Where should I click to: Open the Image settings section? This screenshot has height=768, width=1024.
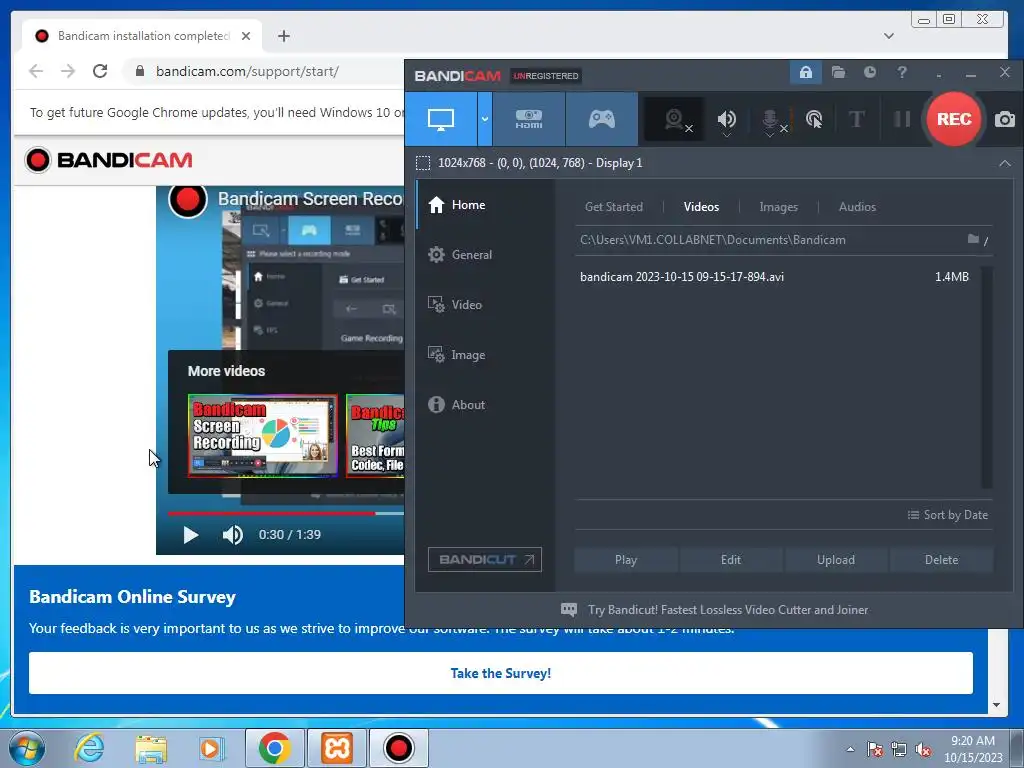point(456,355)
